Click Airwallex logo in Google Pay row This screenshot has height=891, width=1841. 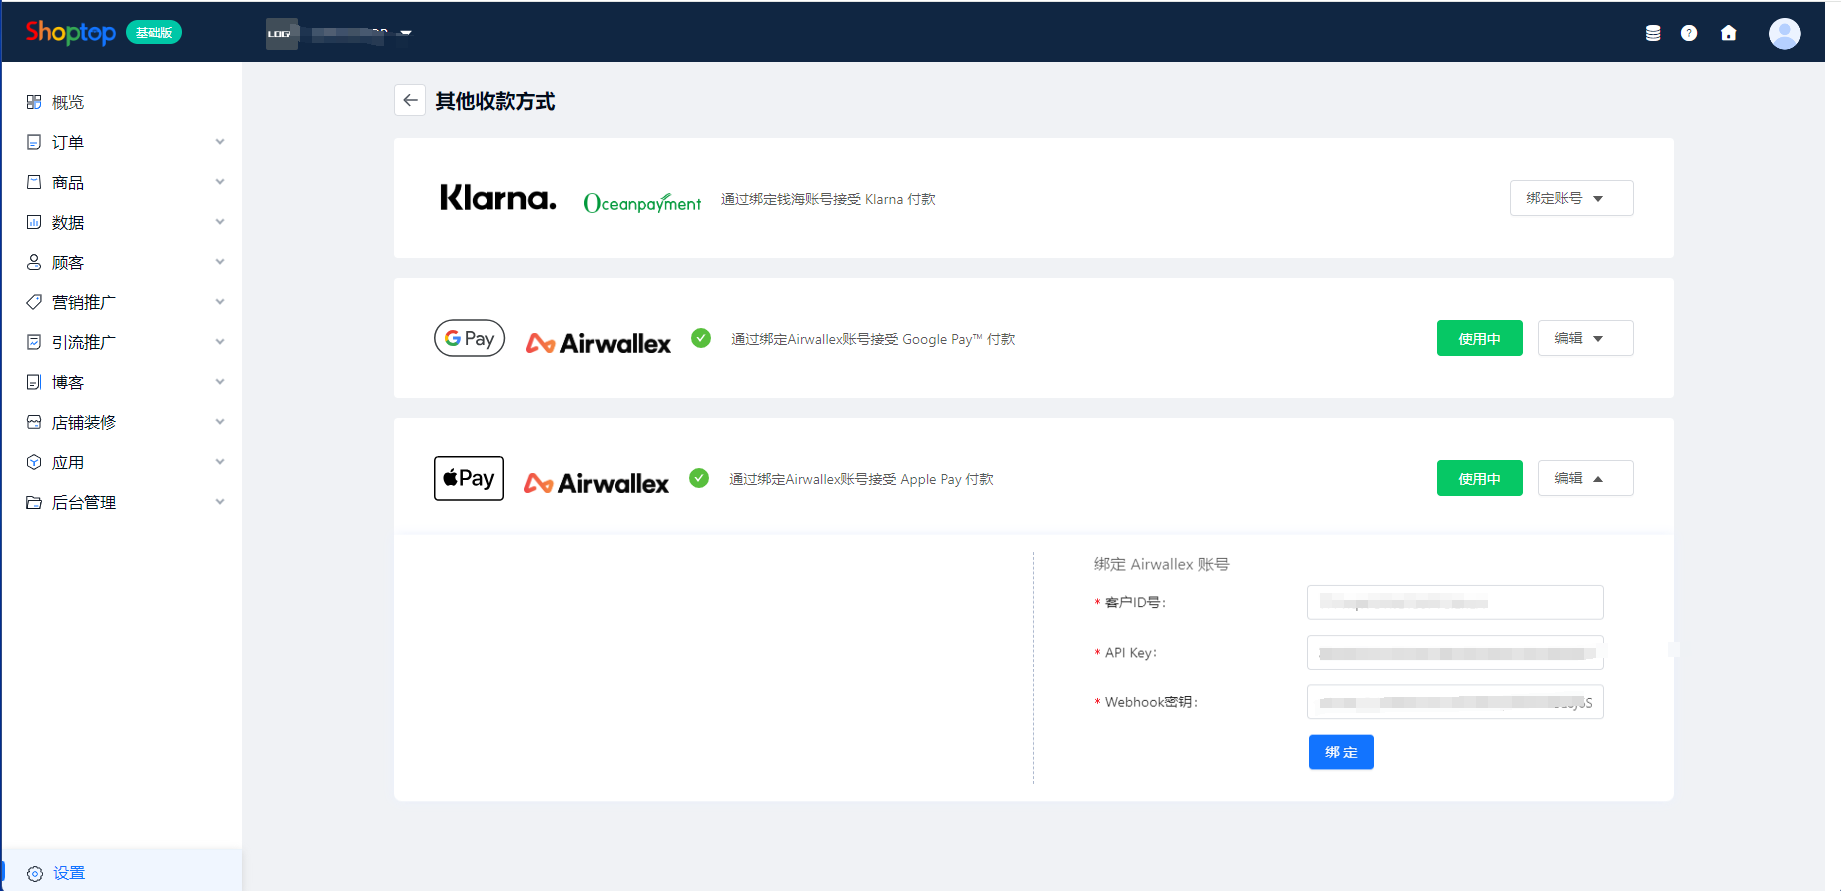coord(598,343)
